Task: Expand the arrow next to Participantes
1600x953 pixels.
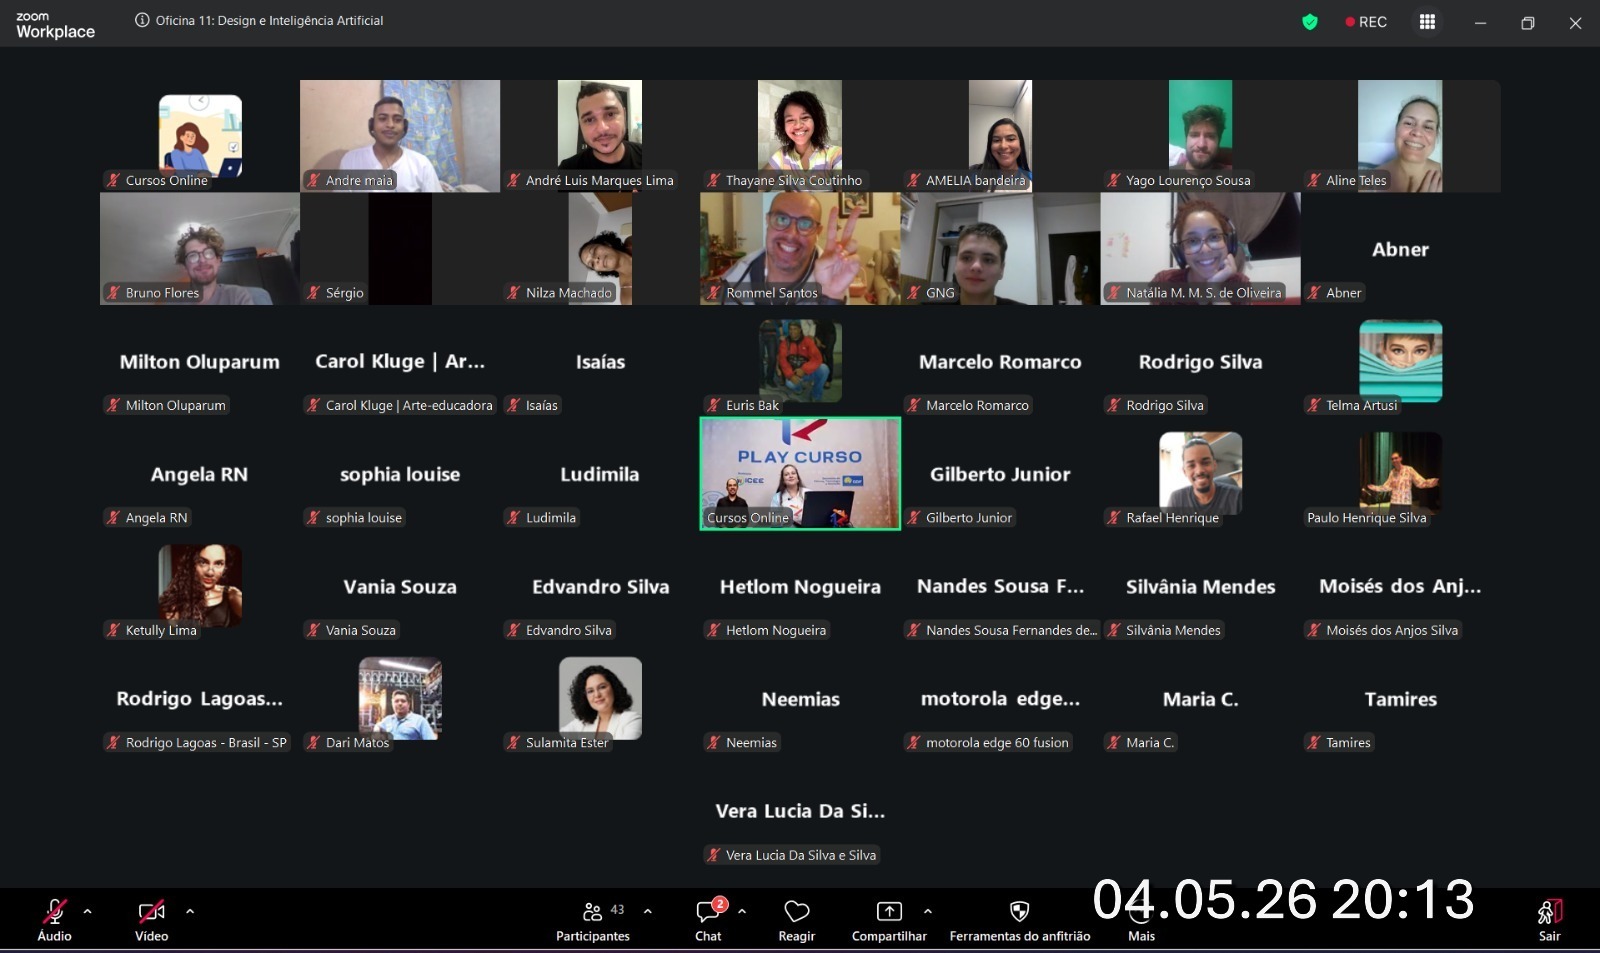Action: pos(648,912)
